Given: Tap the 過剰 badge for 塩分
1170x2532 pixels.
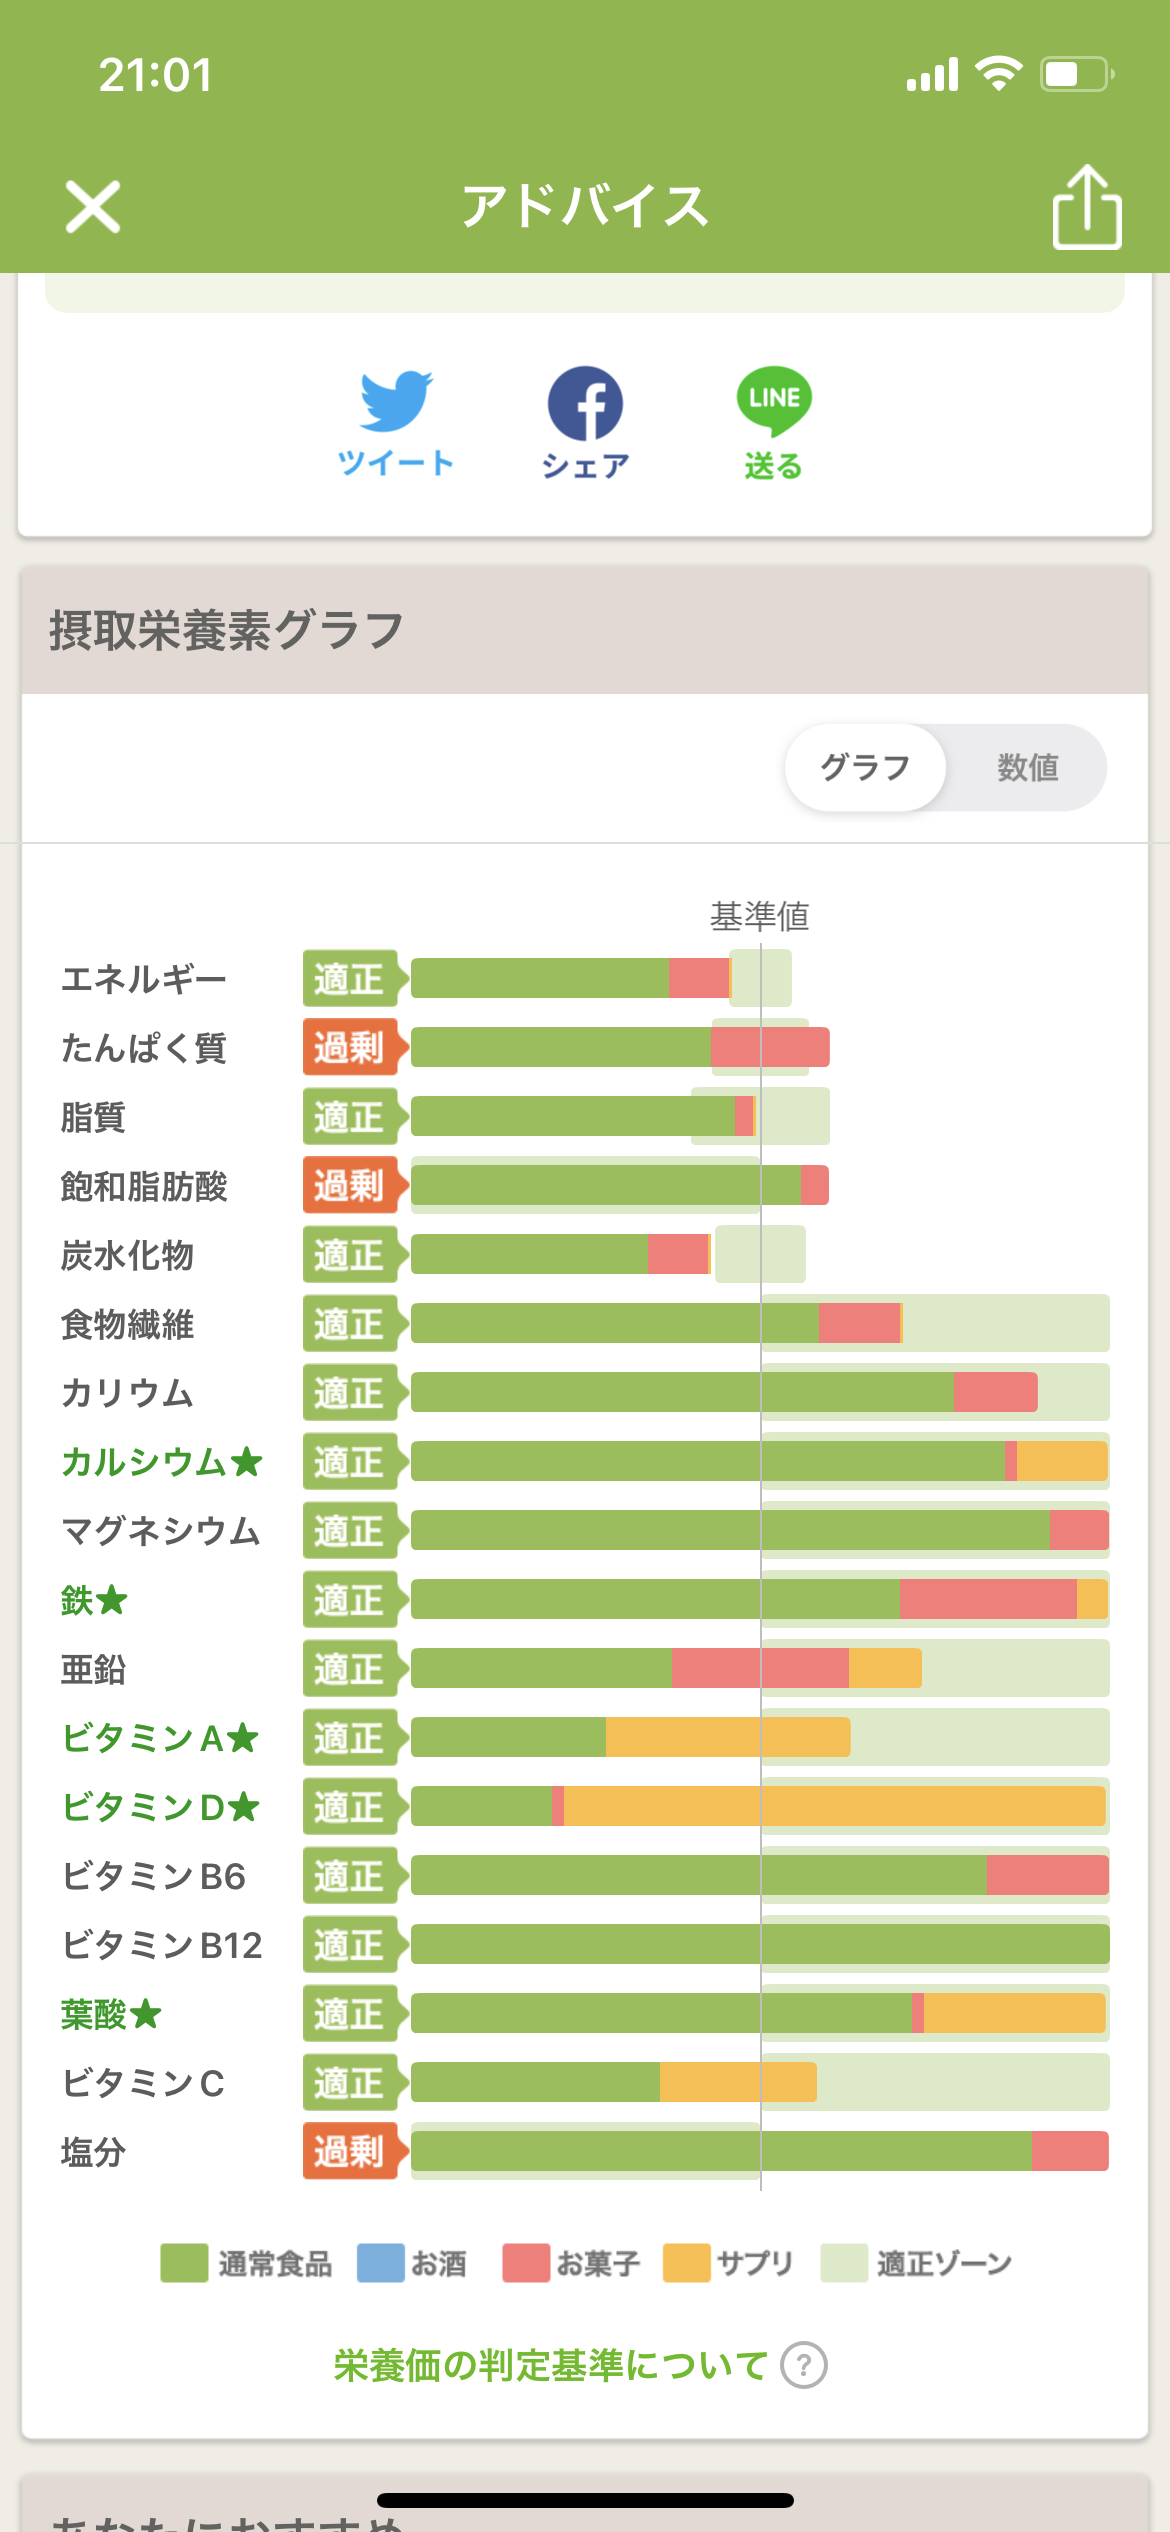Looking at the screenshot, I should click(350, 2151).
